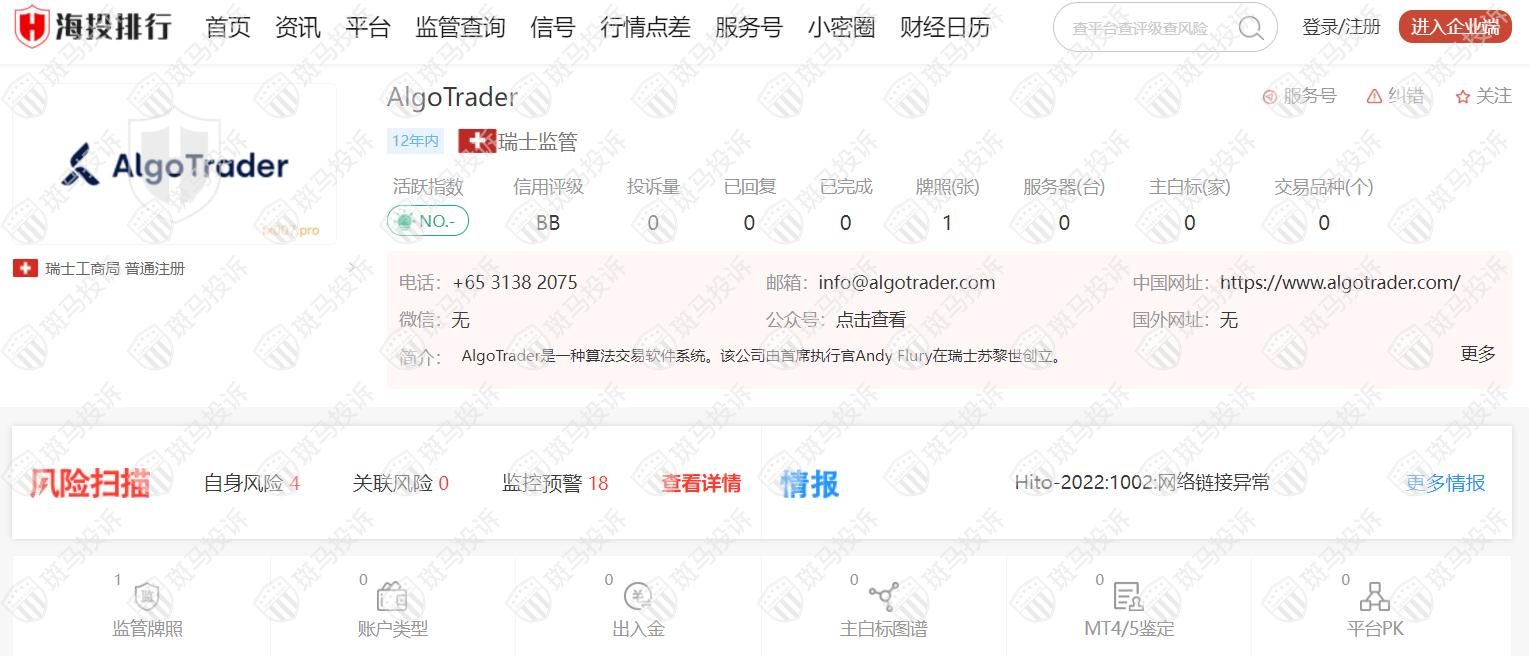Open the 账户类型 wallet icon
1529x656 pixels.
(392, 598)
